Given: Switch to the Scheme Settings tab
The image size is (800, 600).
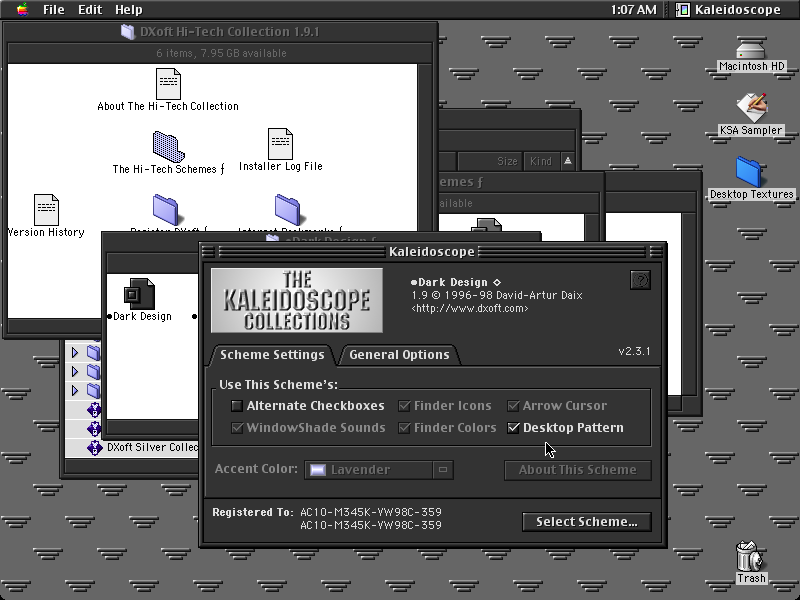Looking at the screenshot, I should pyautogui.click(x=272, y=355).
